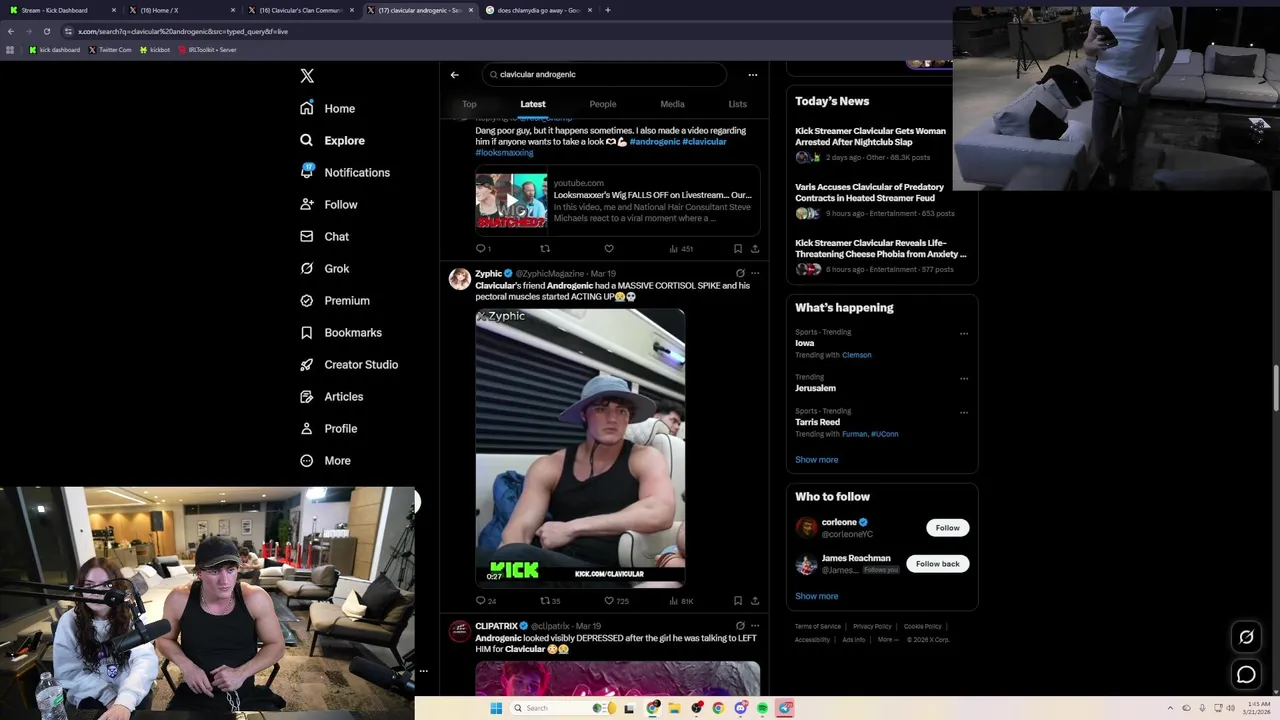Like the wig video post

[x=609, y=249]
